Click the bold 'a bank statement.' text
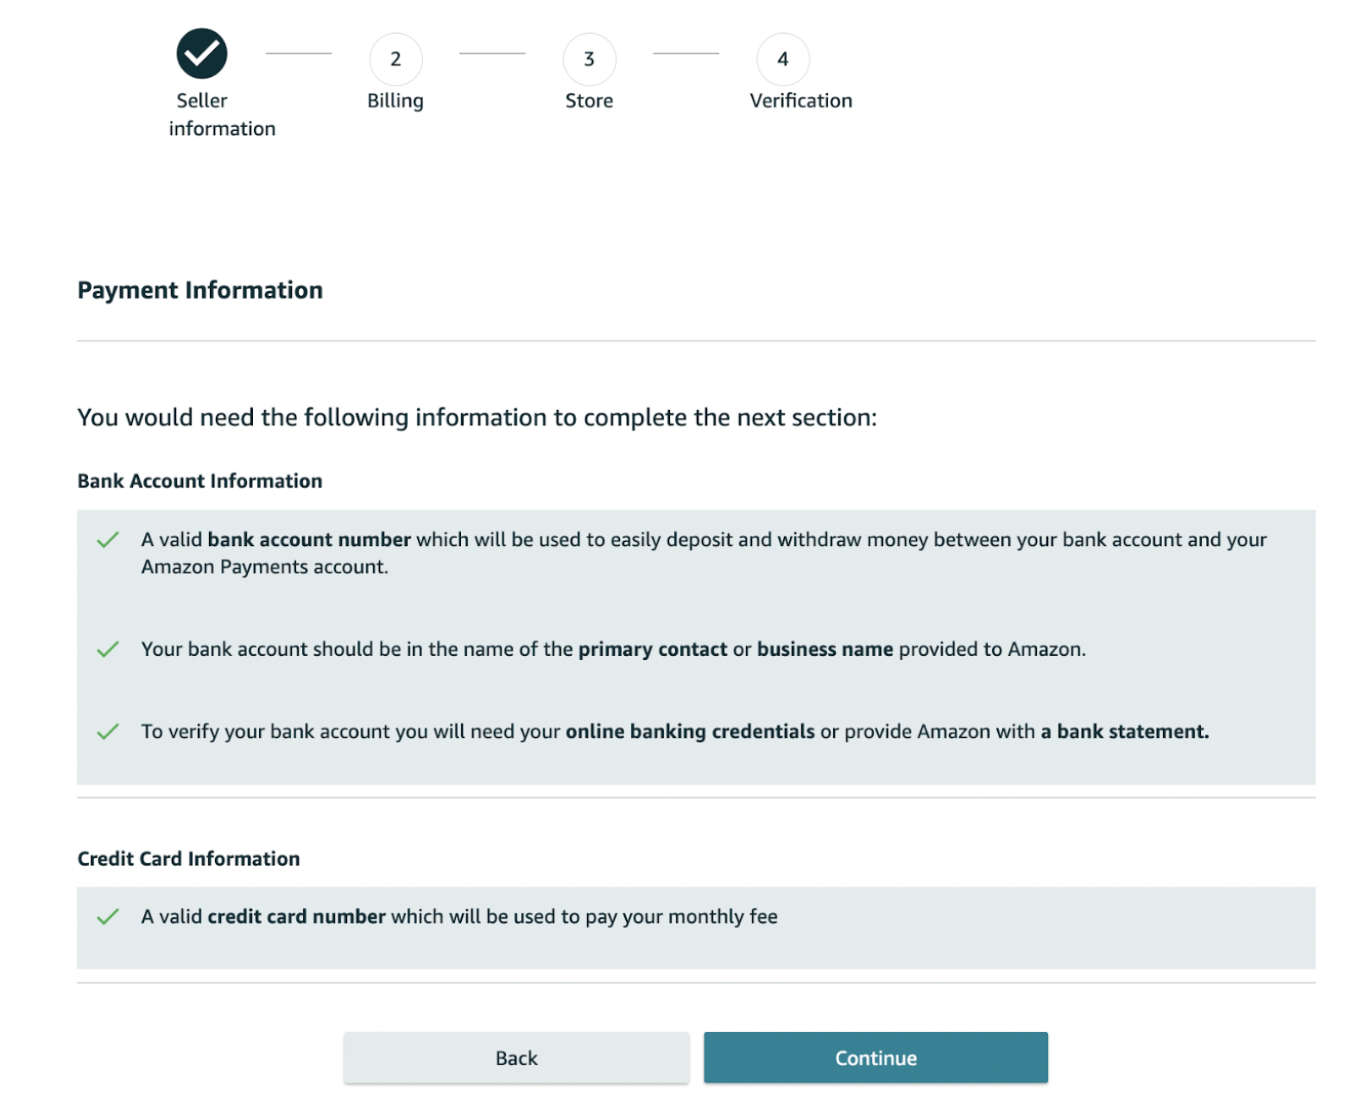The height and width of the screenshot is (1116, 1354). 1125,732
